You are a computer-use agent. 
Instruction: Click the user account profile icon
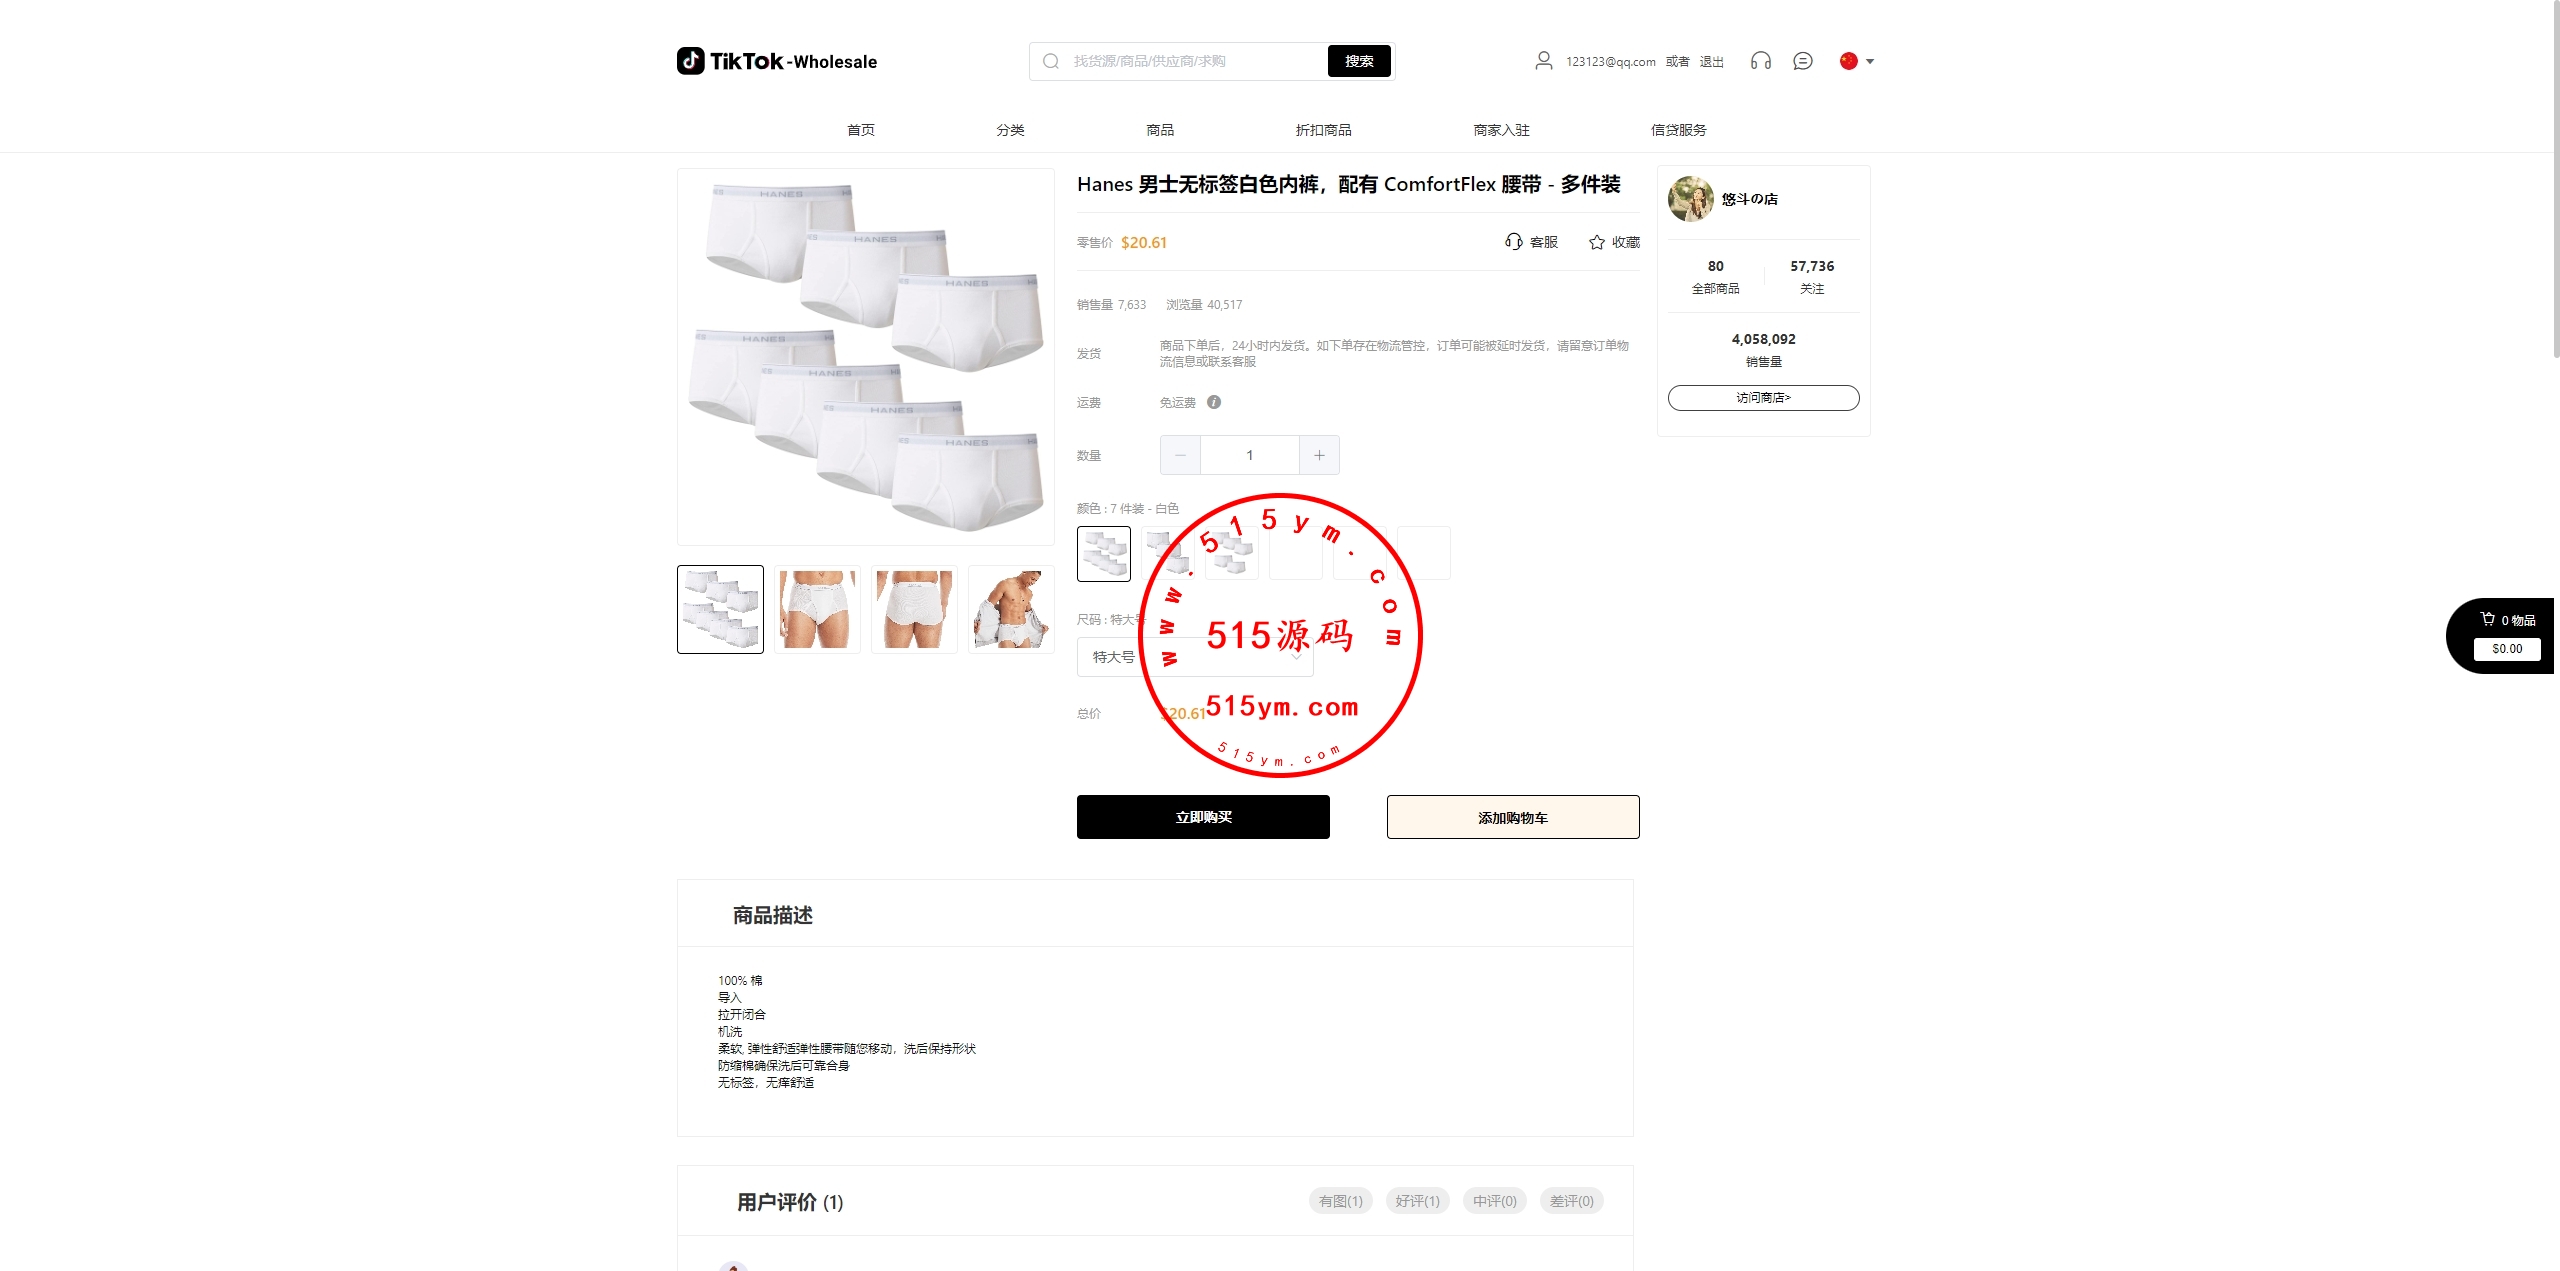[1543, 61]
